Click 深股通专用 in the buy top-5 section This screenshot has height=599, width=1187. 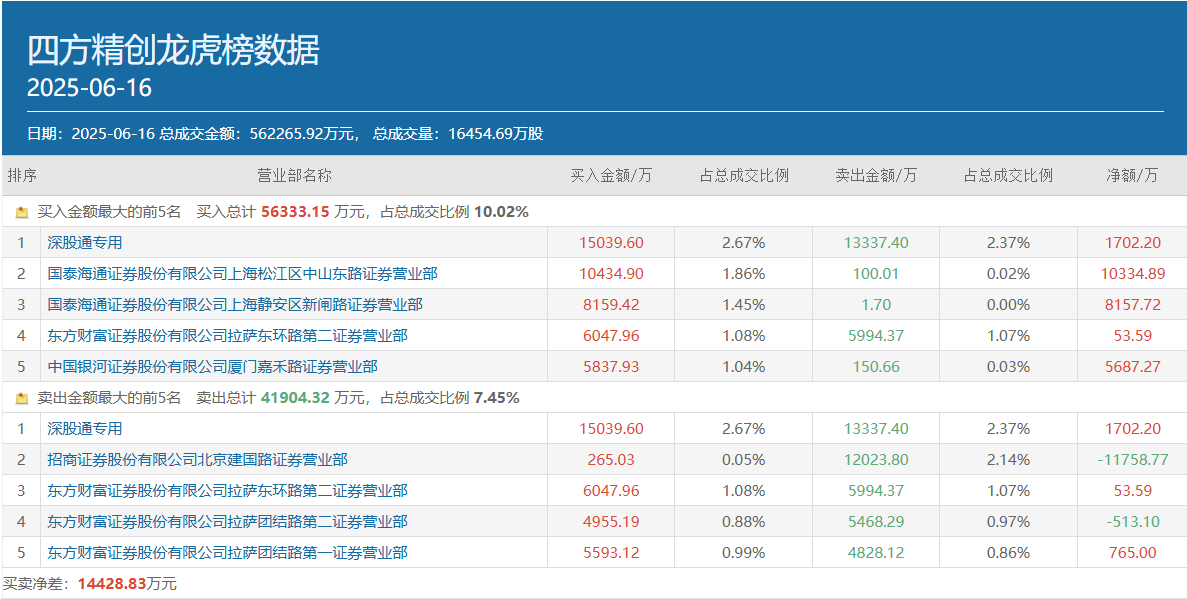pos(85,243)
